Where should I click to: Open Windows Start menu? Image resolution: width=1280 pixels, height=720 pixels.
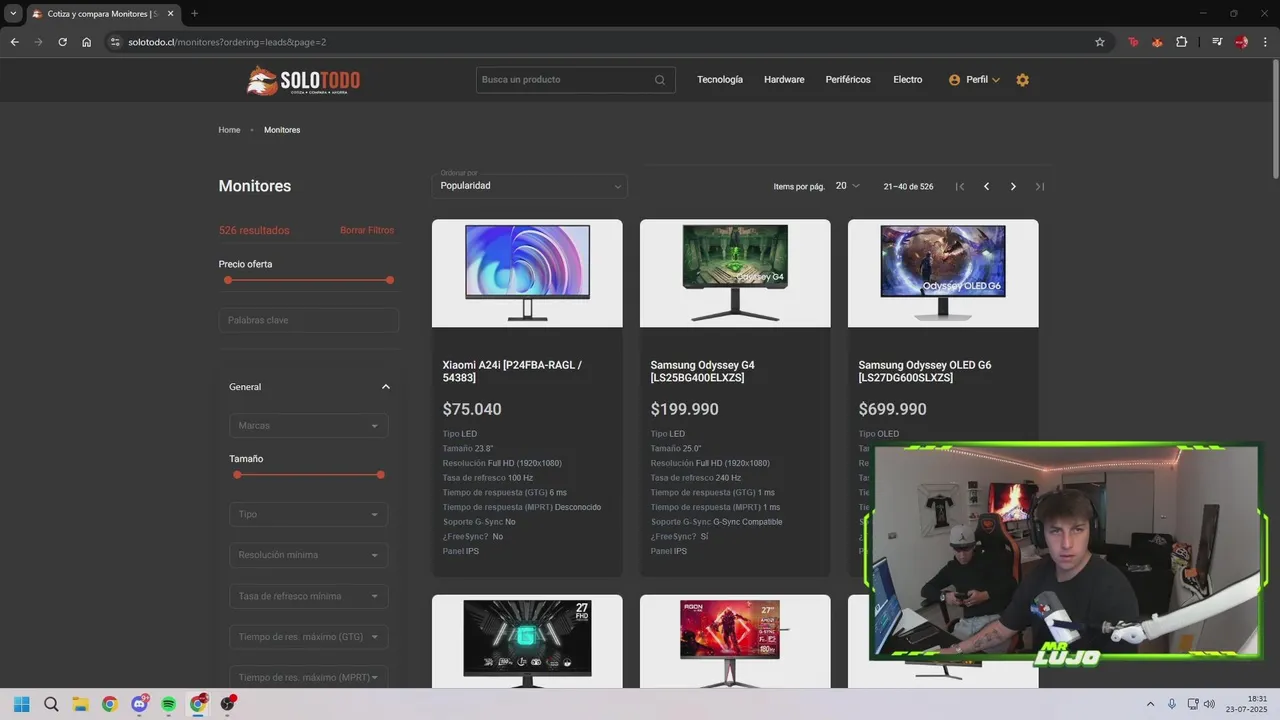tap(22, 704)
